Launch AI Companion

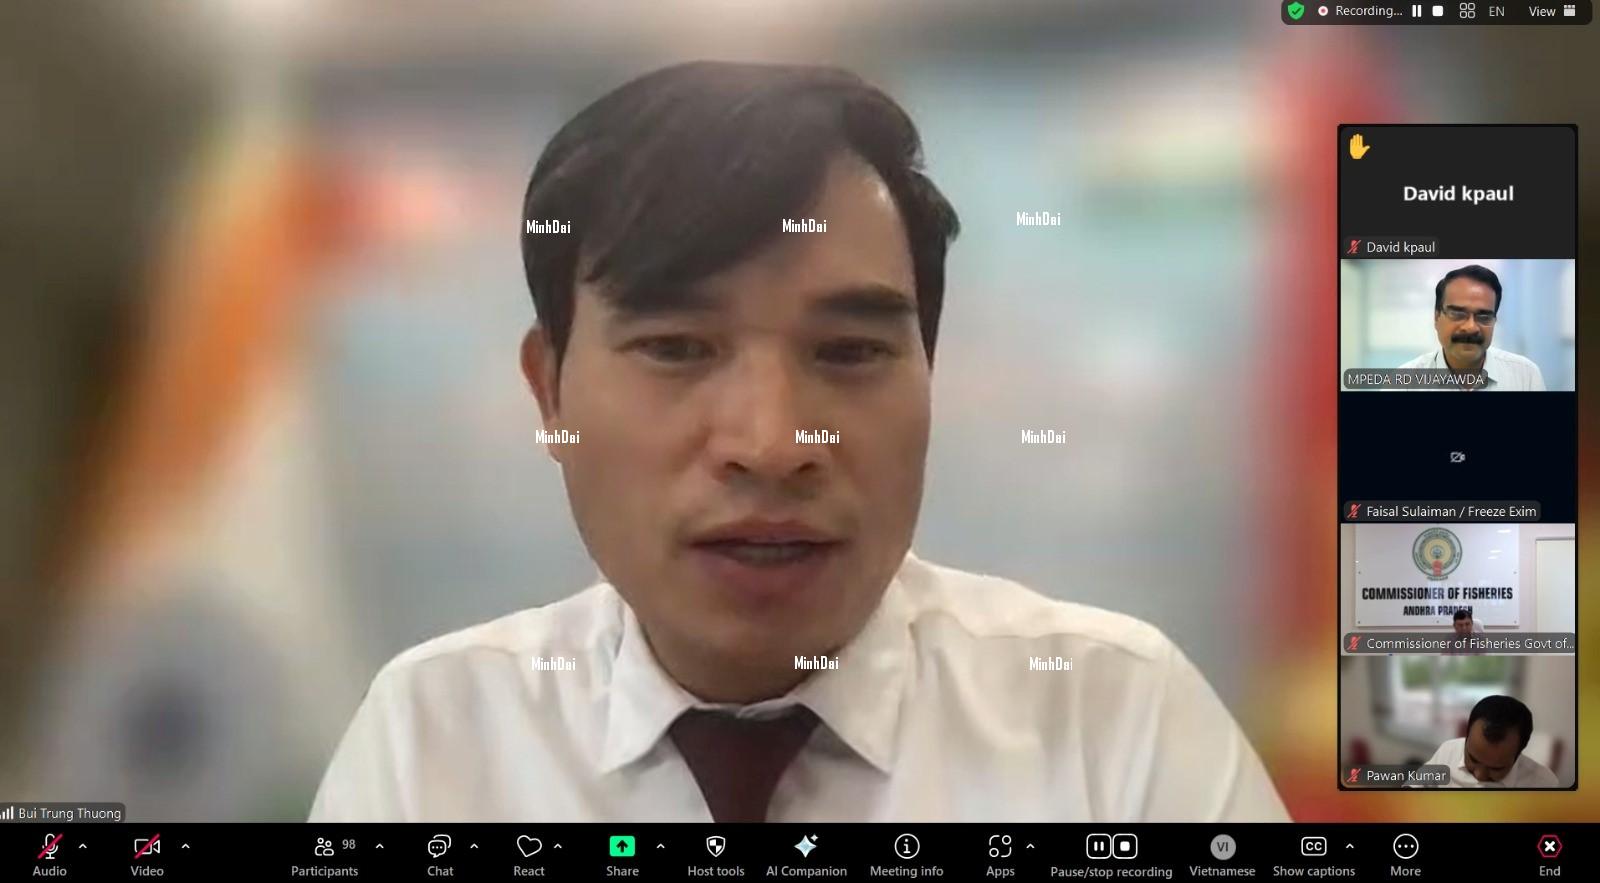click(x=806, y=855)
